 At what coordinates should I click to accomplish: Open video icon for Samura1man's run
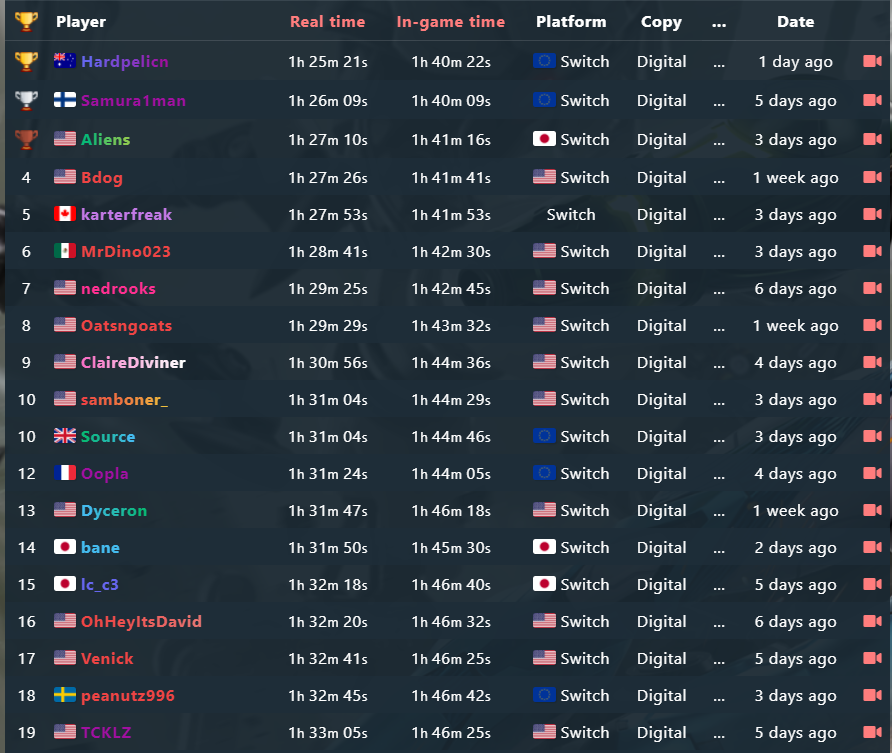point(872,100)
